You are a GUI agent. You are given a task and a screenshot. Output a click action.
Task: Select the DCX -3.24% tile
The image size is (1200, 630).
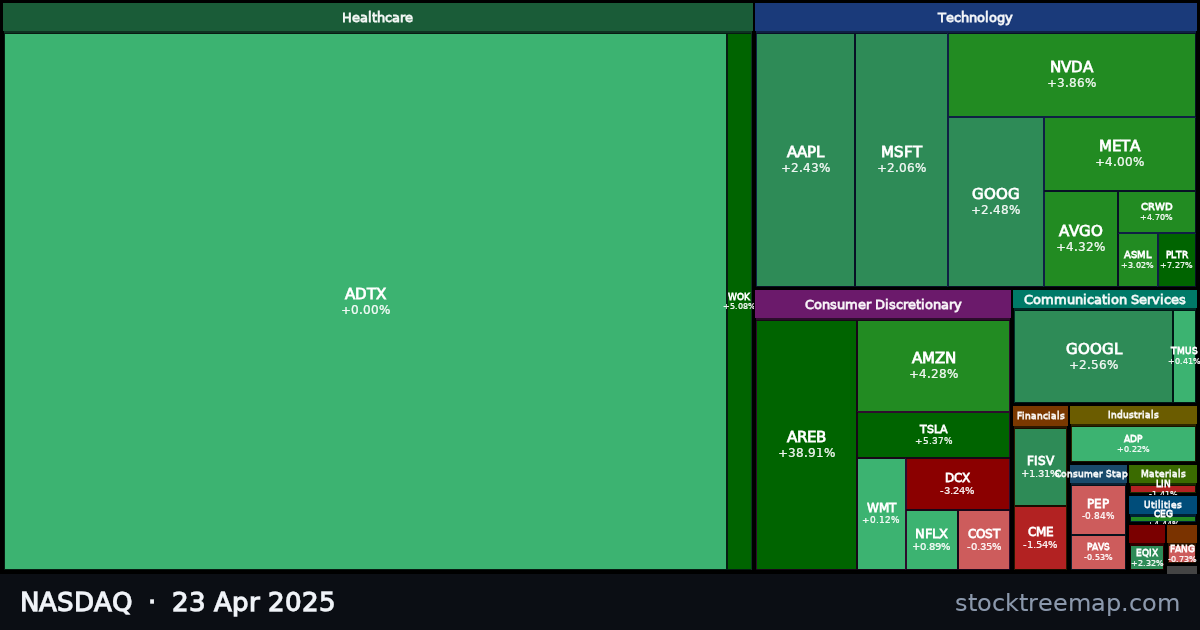pos(958,484)
